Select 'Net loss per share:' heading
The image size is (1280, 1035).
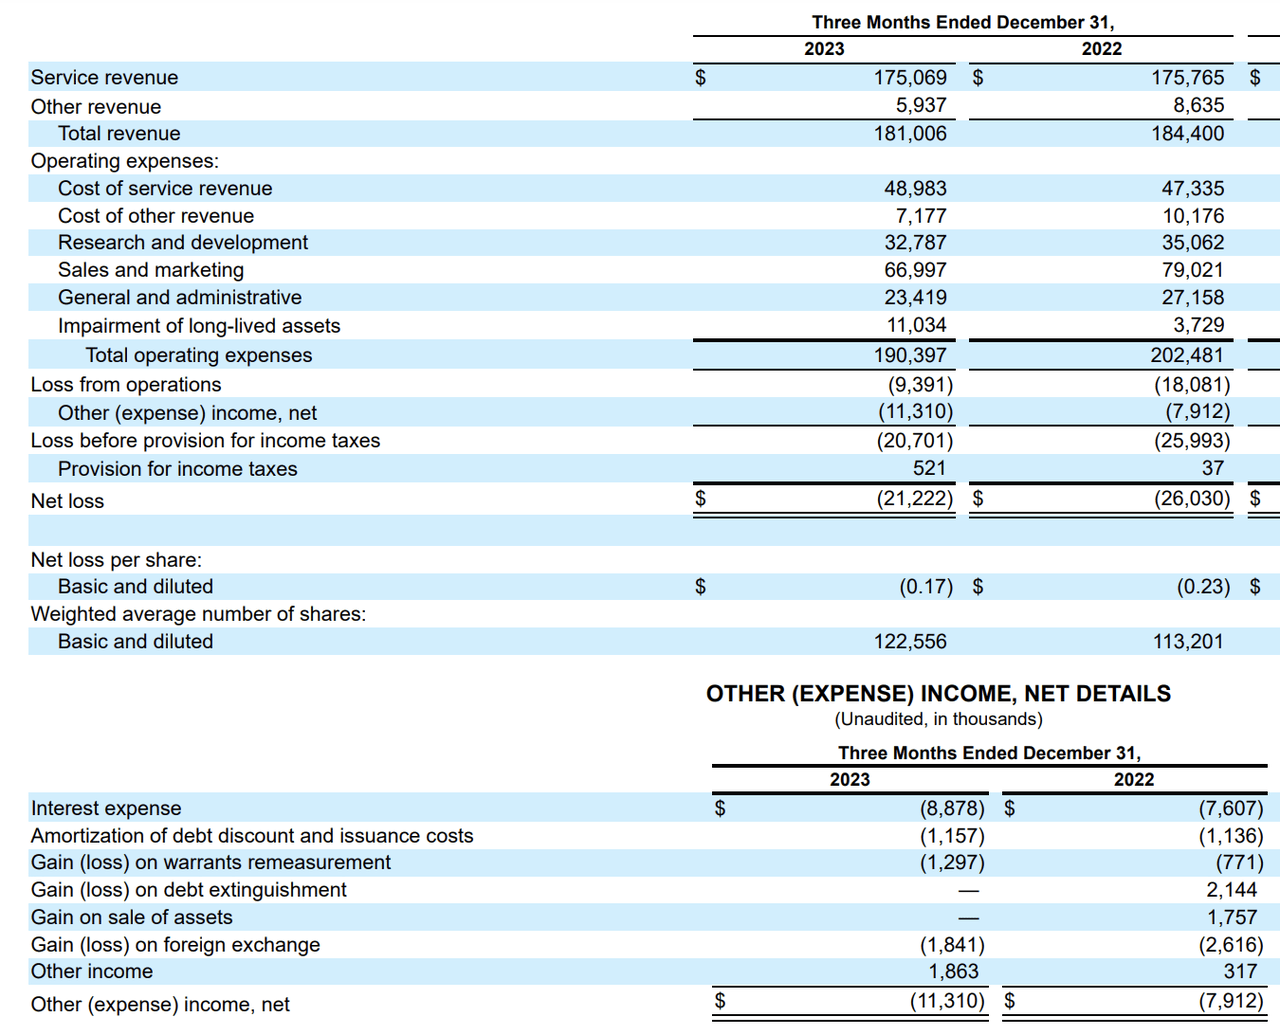coord(116,559)
